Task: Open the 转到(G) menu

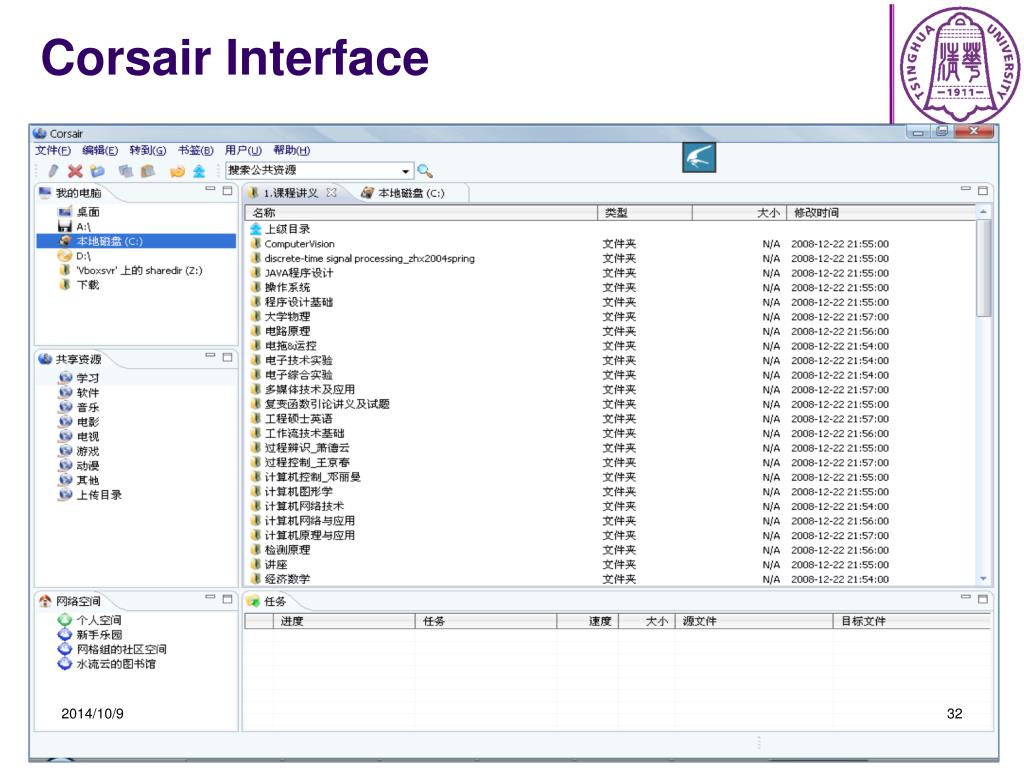Action: coord(148,150)
